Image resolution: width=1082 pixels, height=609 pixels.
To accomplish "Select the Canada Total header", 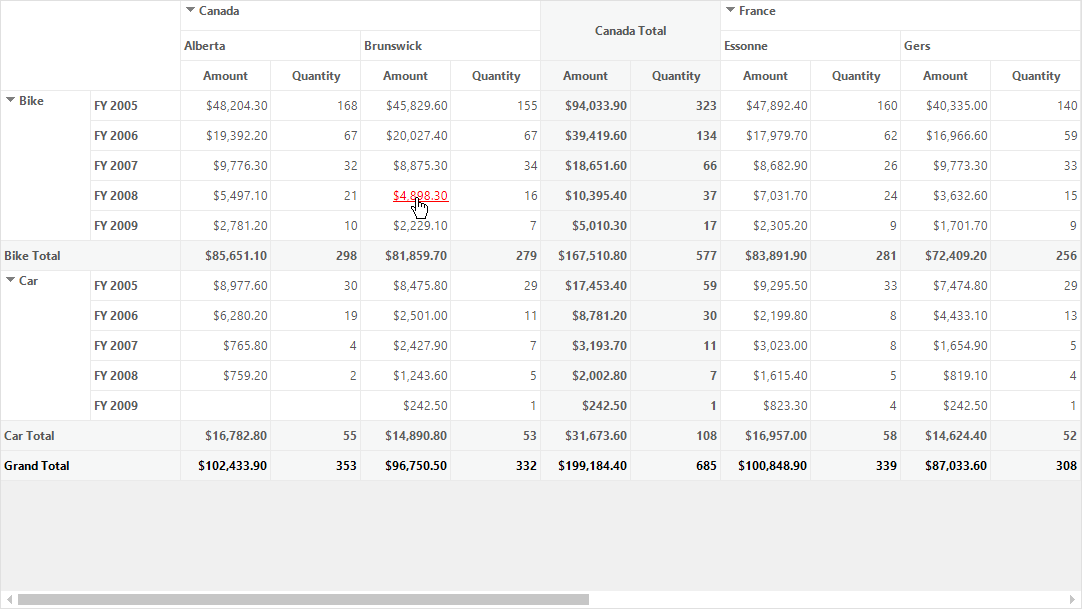I will (x=631, y=30).
